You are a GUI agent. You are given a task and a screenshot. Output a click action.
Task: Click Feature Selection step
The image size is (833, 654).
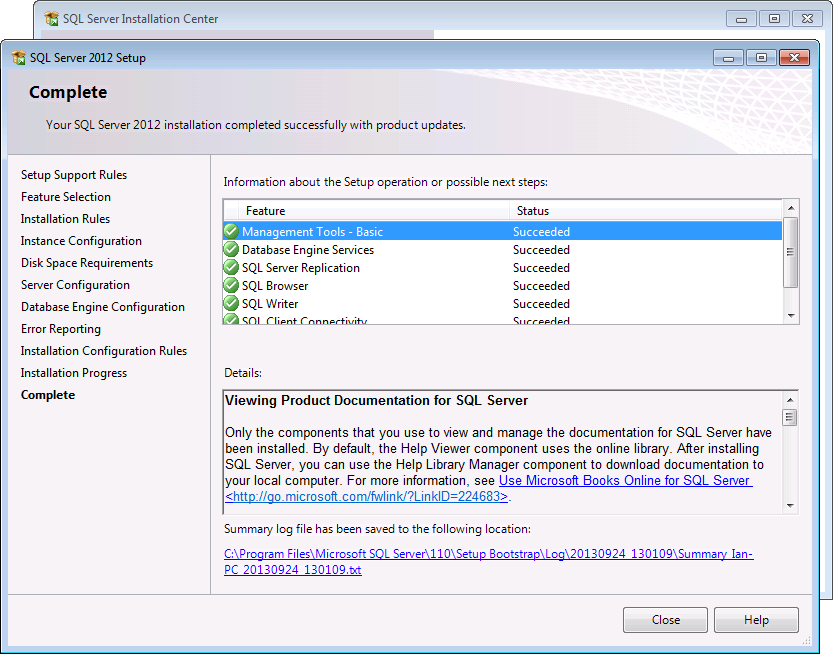click(66, 197)
